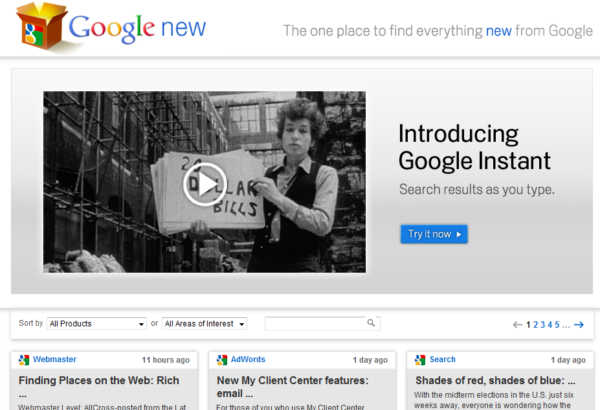Viewport: 600px width, 410px height.
Task: Click the video thumbnail image
Action: click(x=204, y=182)
